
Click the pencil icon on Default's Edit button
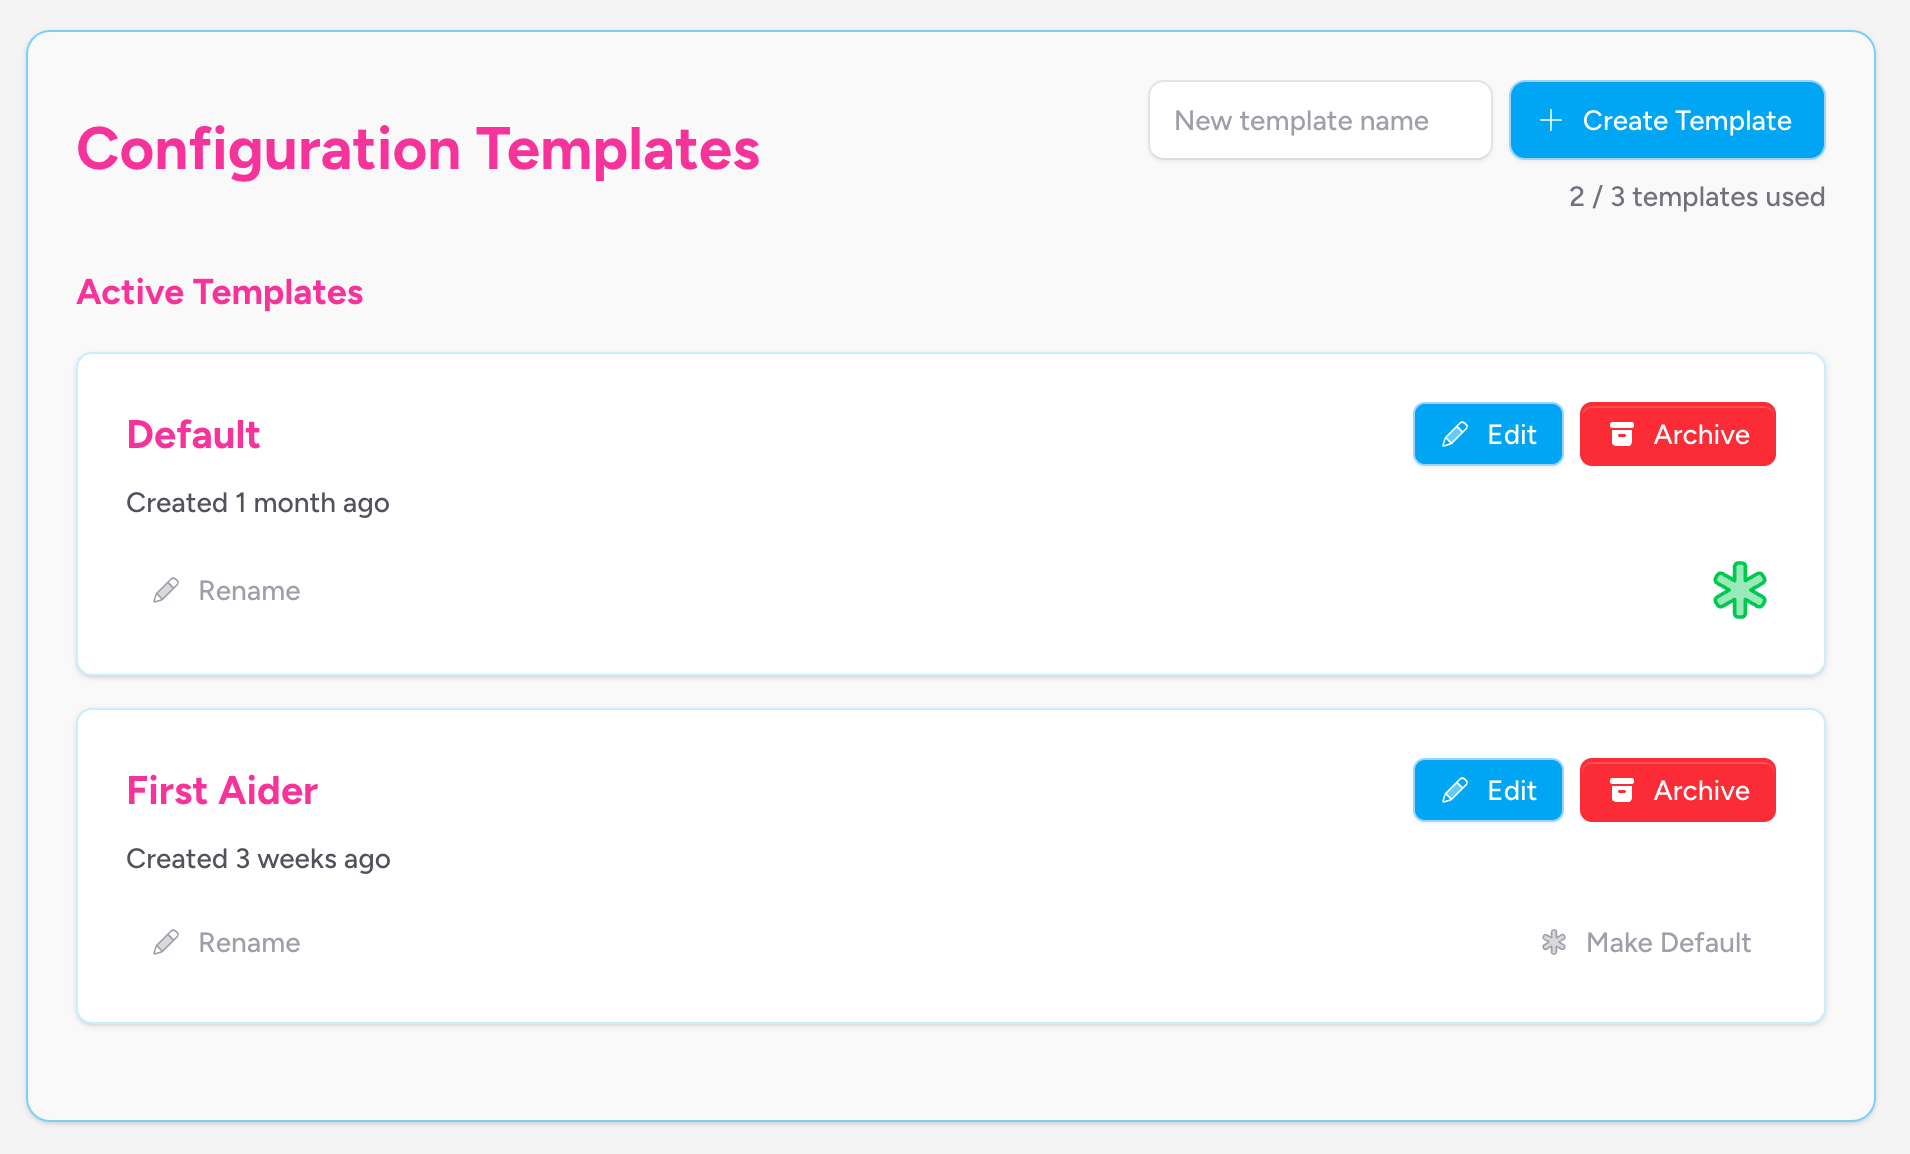(1456, 434)
